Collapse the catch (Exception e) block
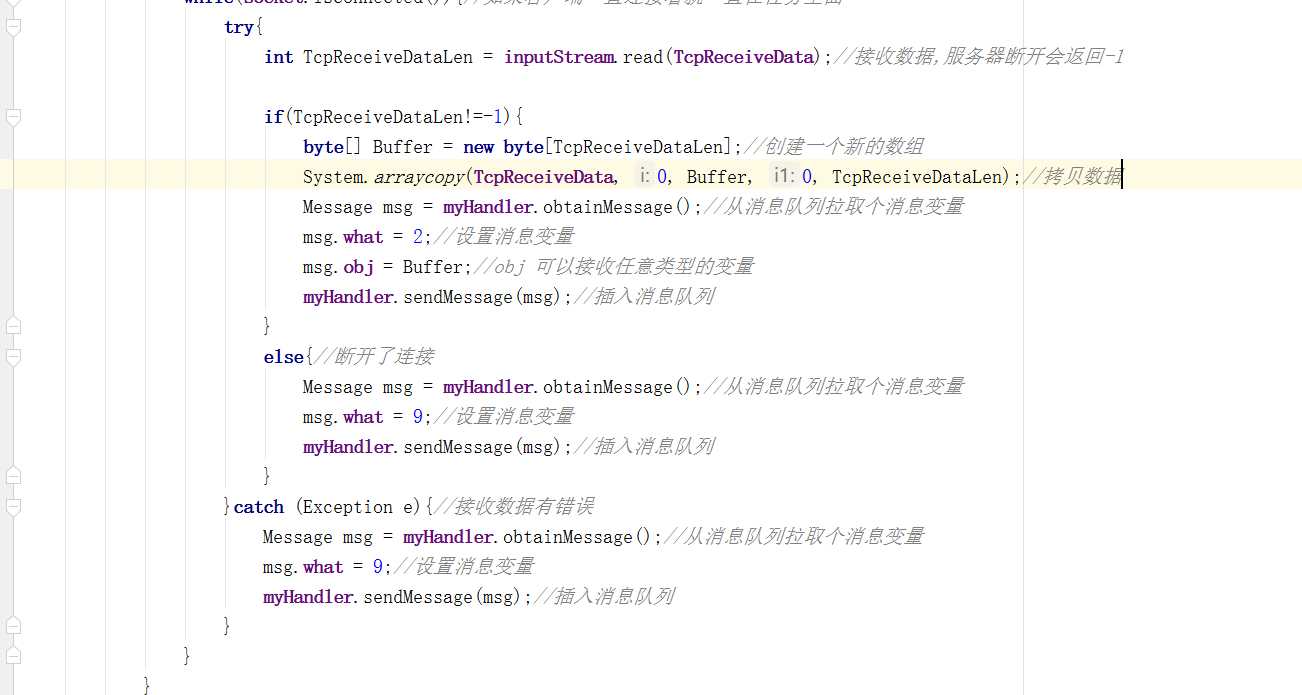The height and width of the screenshot is (695, 1302). [x=13, y=507]
